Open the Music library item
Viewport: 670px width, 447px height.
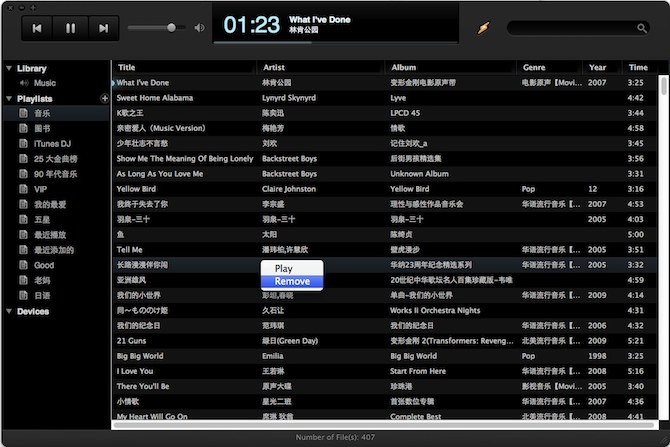45,83
